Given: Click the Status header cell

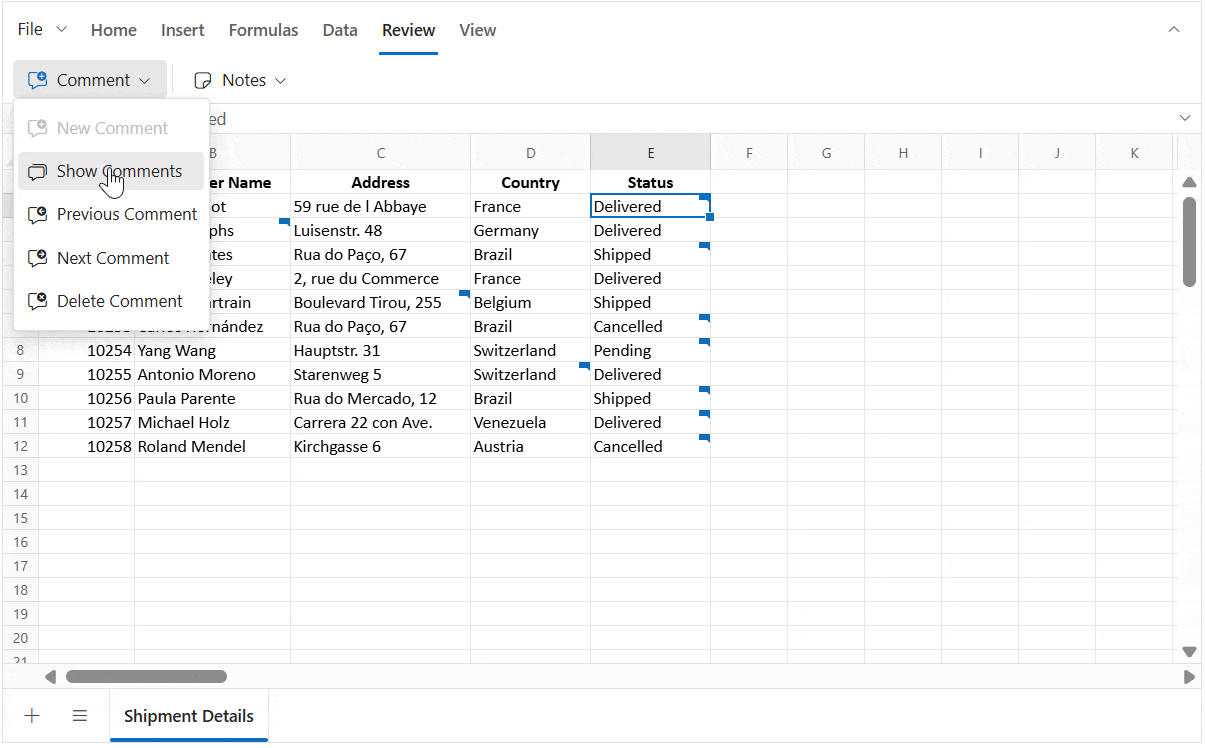Looking at the screenshot, I should (x=651, y=182).
